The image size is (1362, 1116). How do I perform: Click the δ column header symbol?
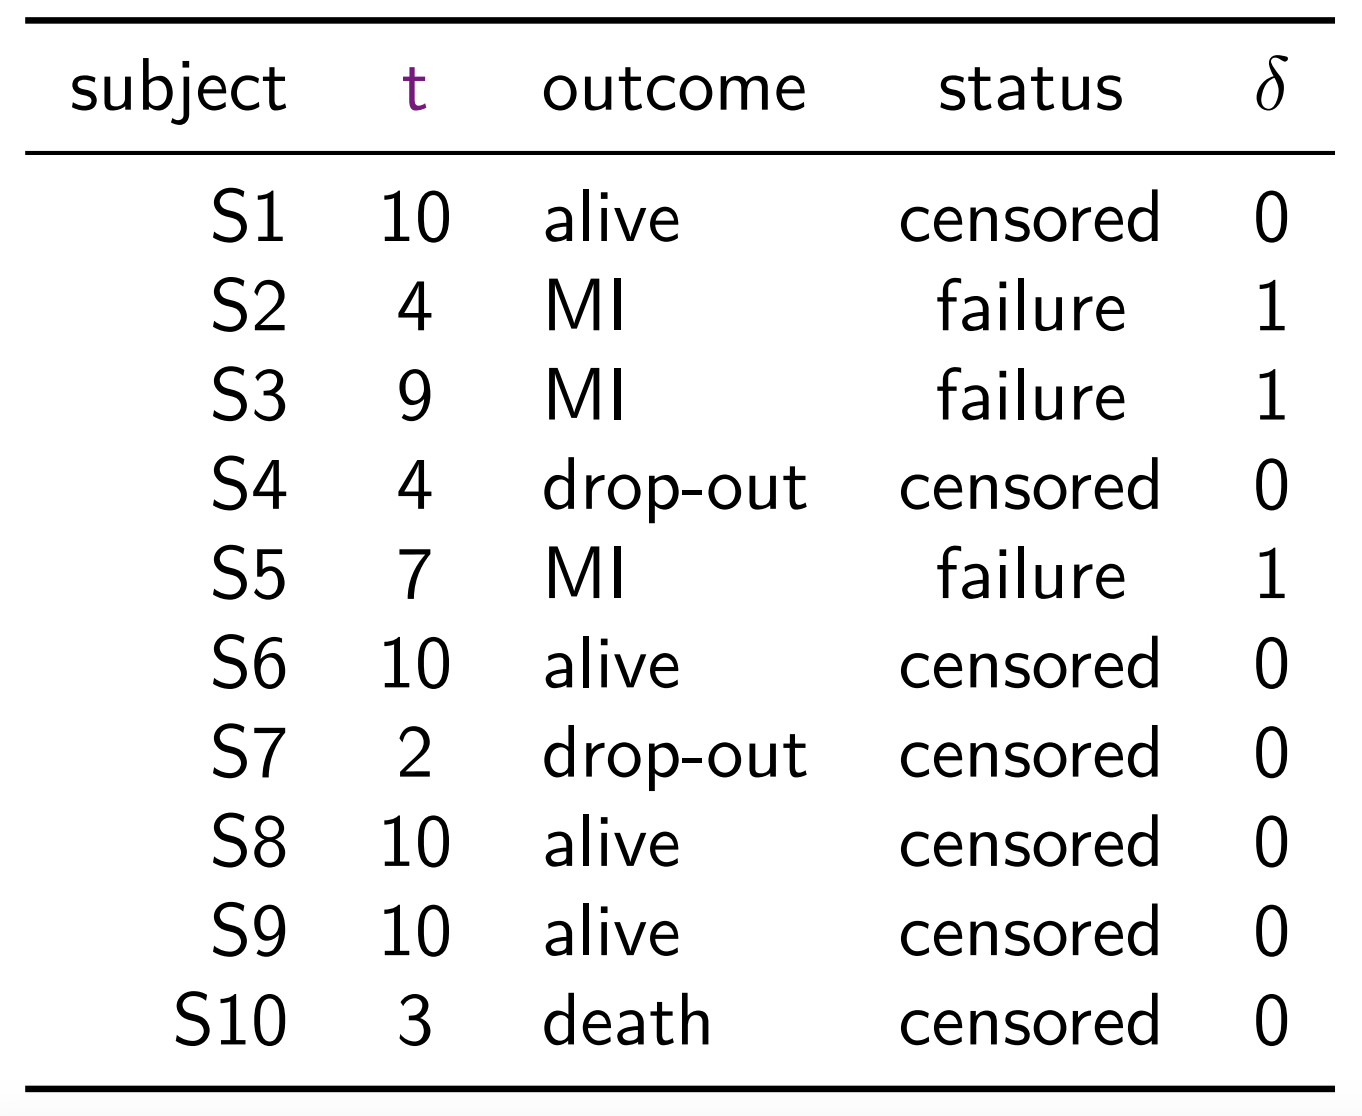point(1270,85)
